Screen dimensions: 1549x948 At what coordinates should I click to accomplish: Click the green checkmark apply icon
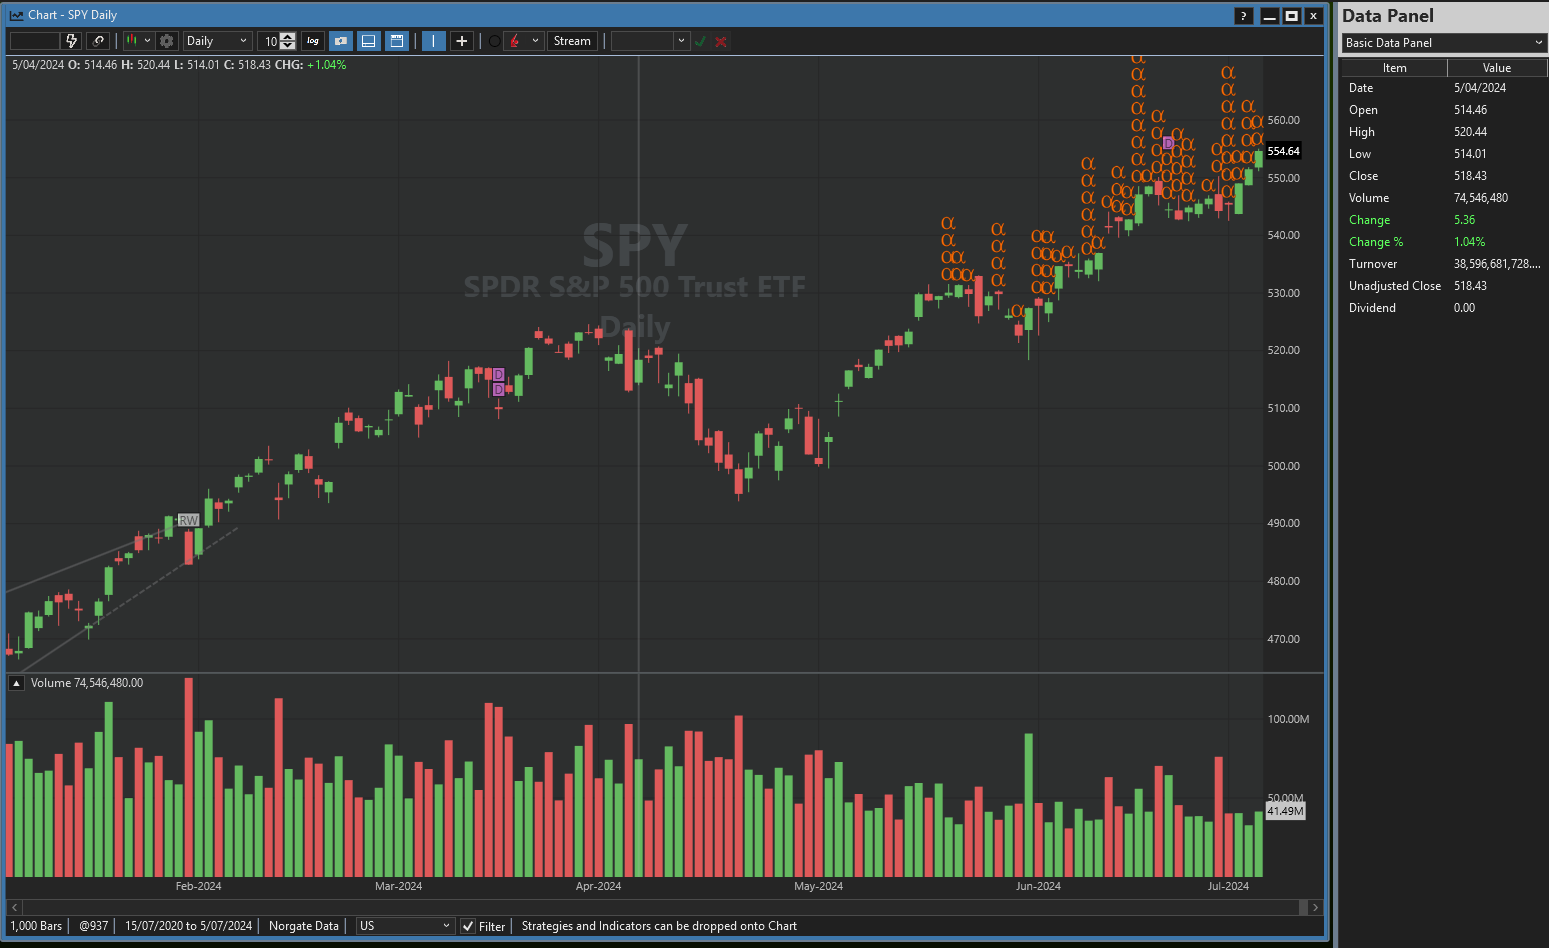tap(700, 41)
